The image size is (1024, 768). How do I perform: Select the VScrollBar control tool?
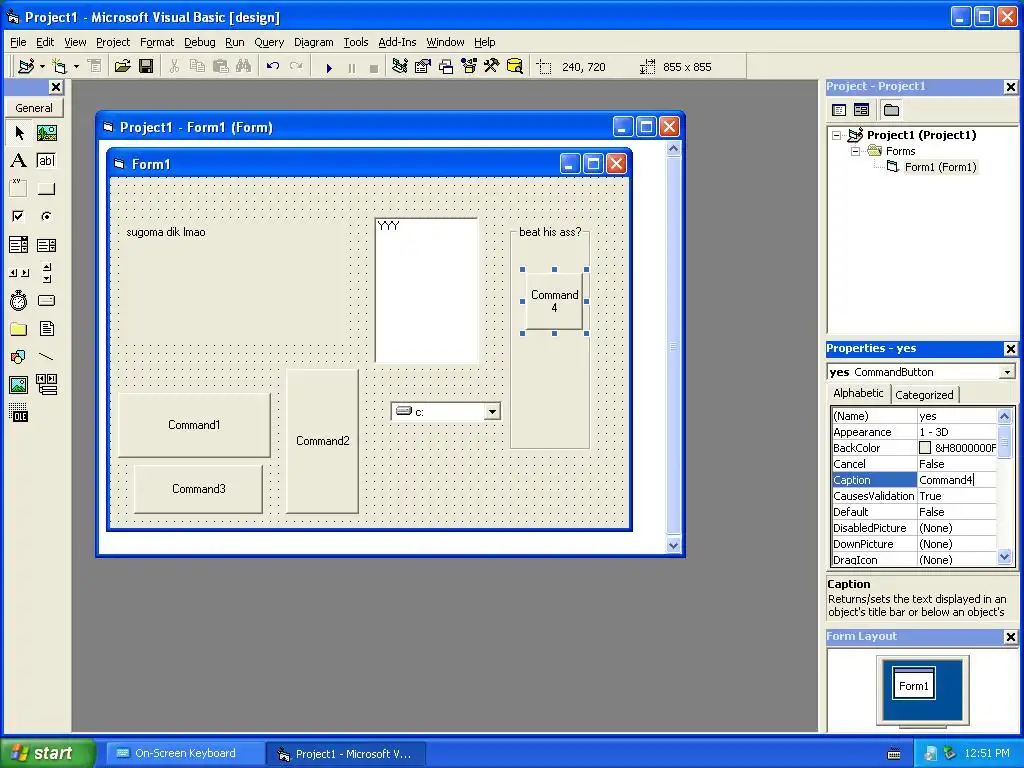click(x=46, y=273)
